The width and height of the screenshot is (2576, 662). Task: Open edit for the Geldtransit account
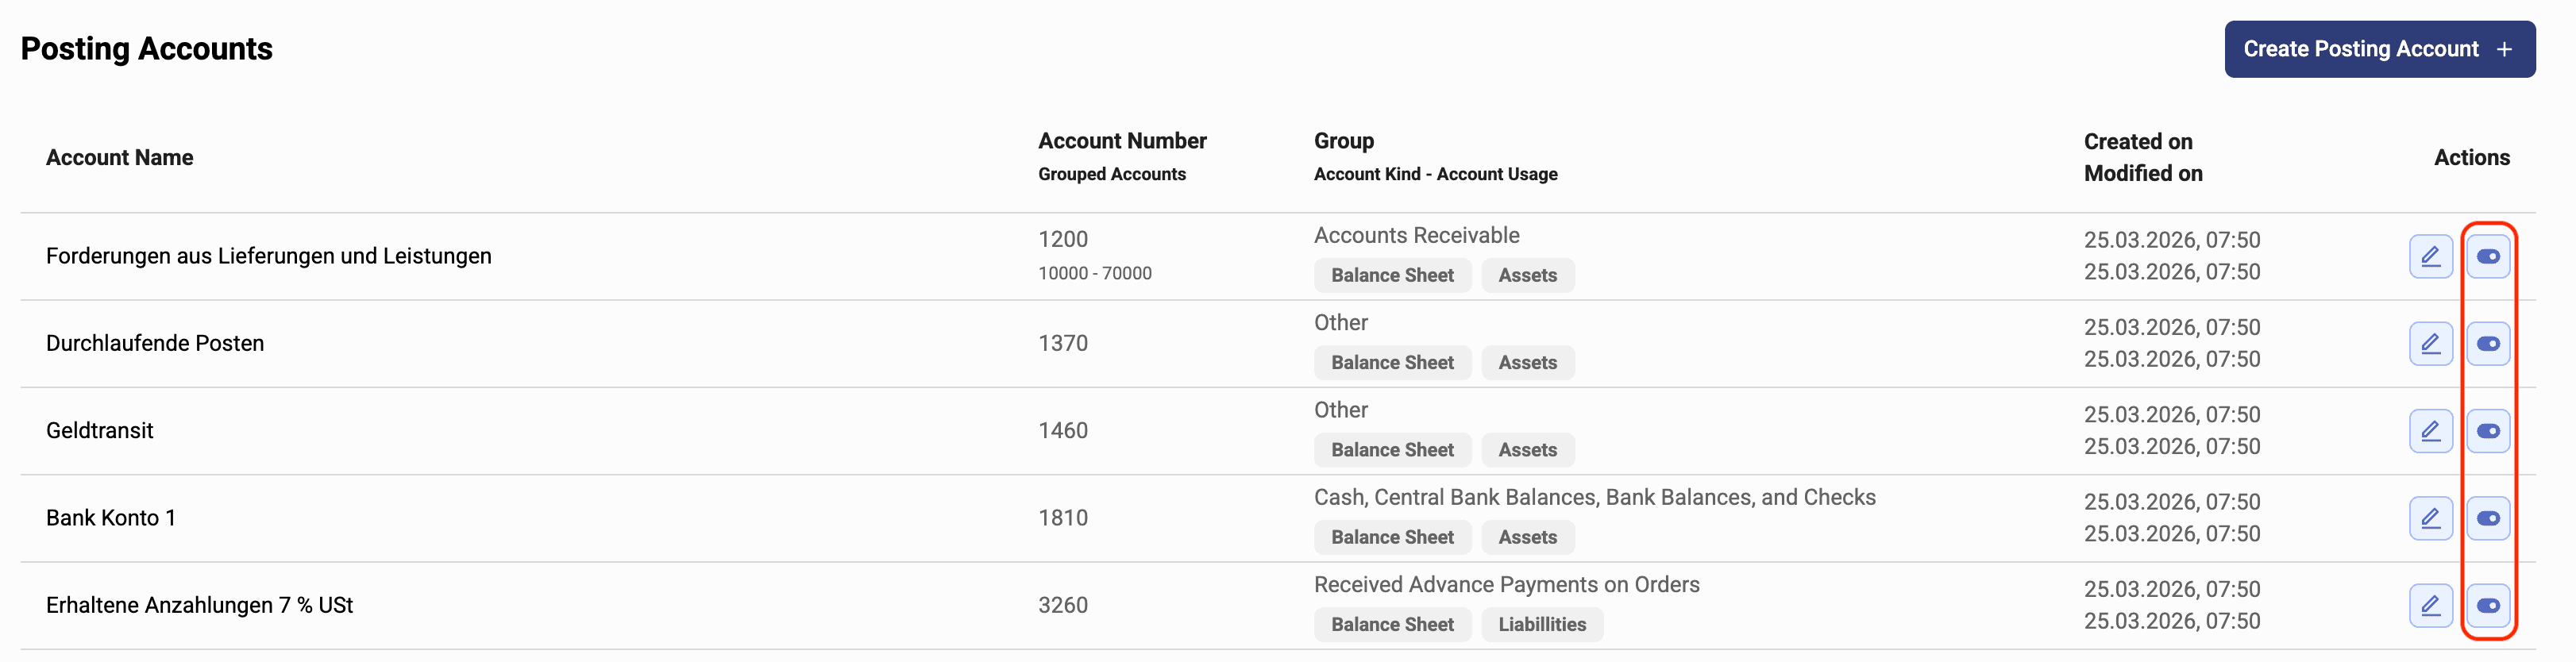click(2430, 431)
